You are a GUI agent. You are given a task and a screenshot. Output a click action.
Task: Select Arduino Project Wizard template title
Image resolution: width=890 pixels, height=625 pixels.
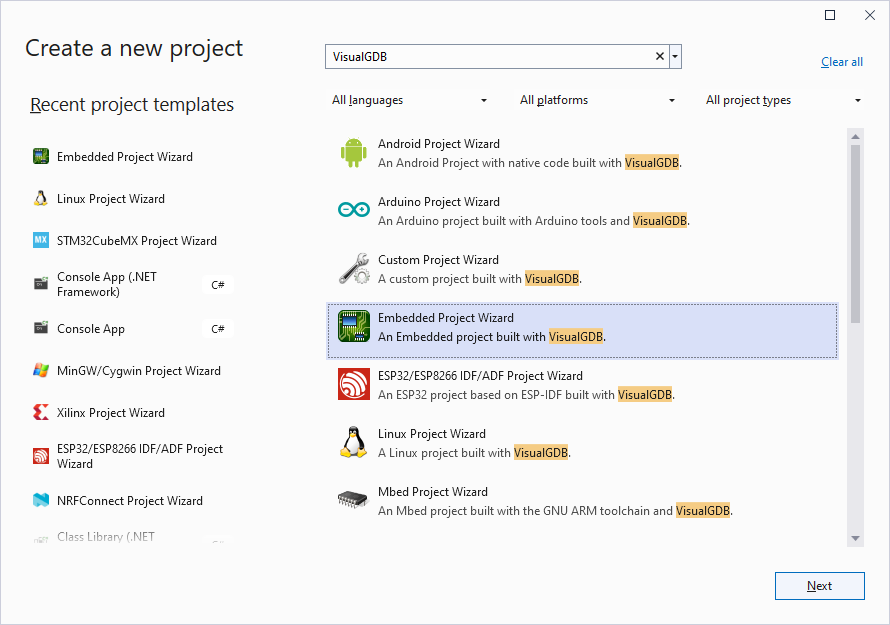point(439,202)
